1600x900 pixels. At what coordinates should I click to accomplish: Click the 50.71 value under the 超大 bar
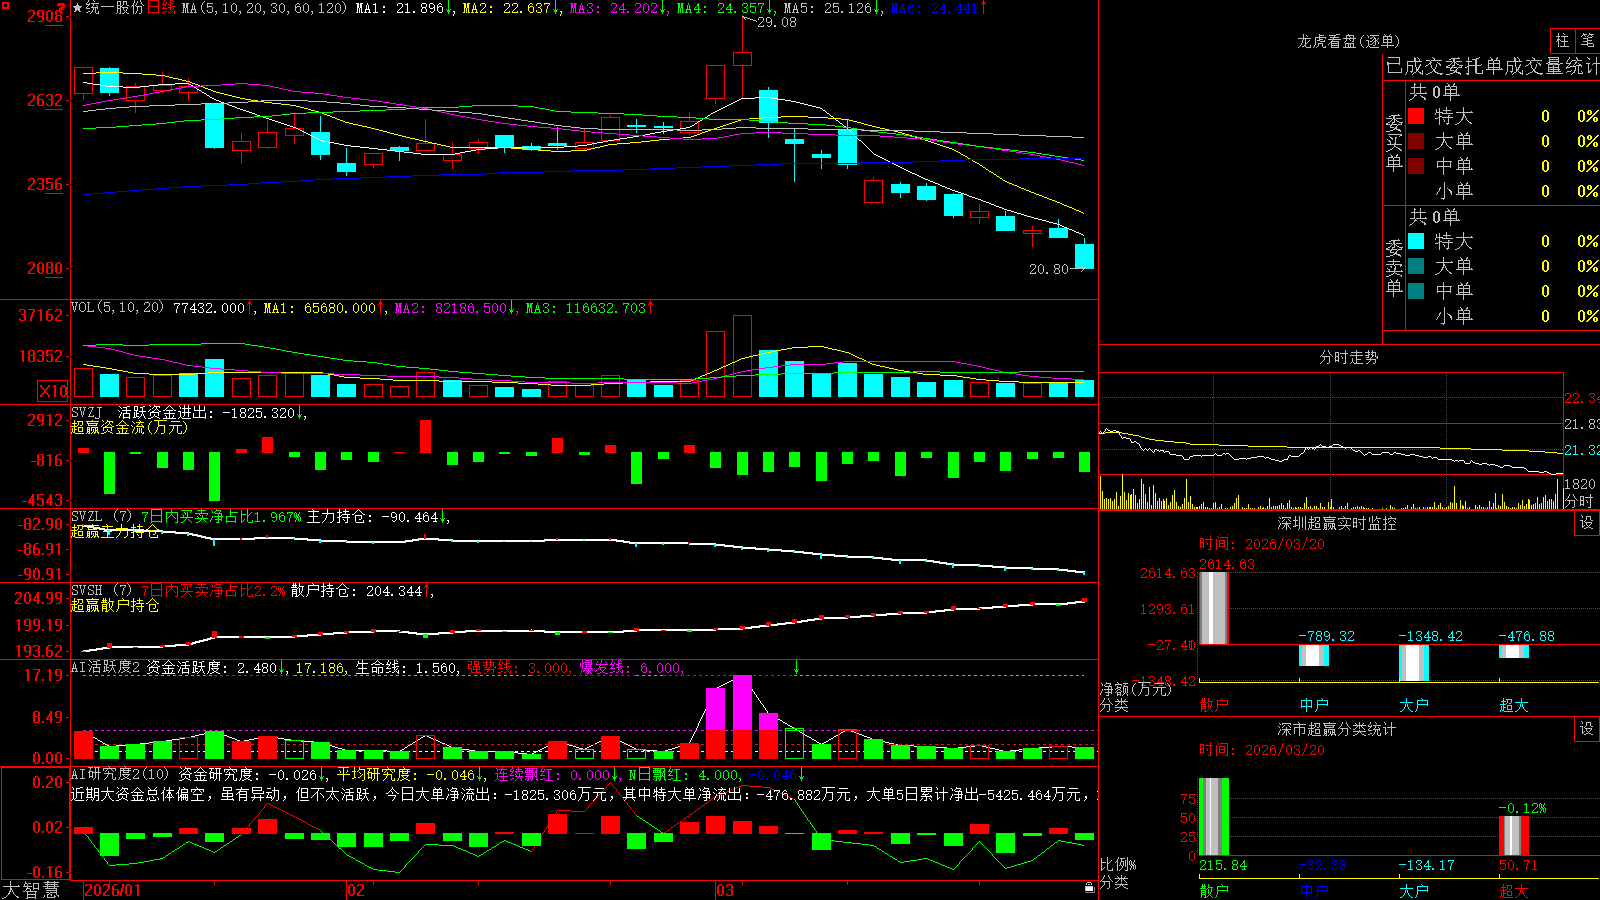pos(1518,865)
